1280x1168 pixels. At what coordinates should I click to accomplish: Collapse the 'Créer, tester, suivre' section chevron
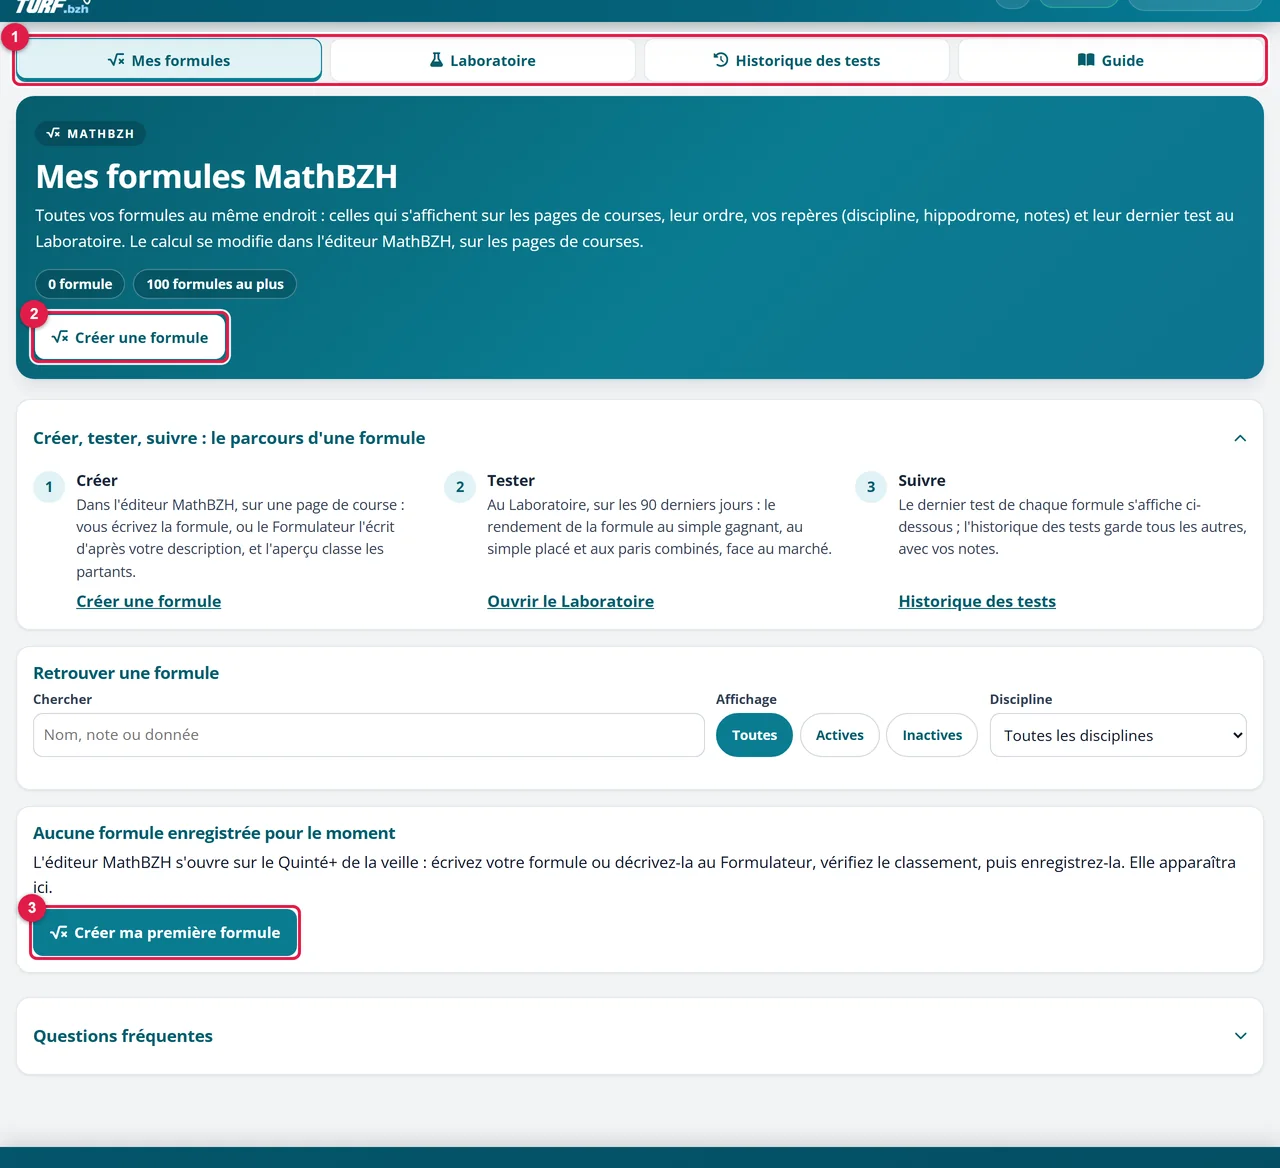1240,438
